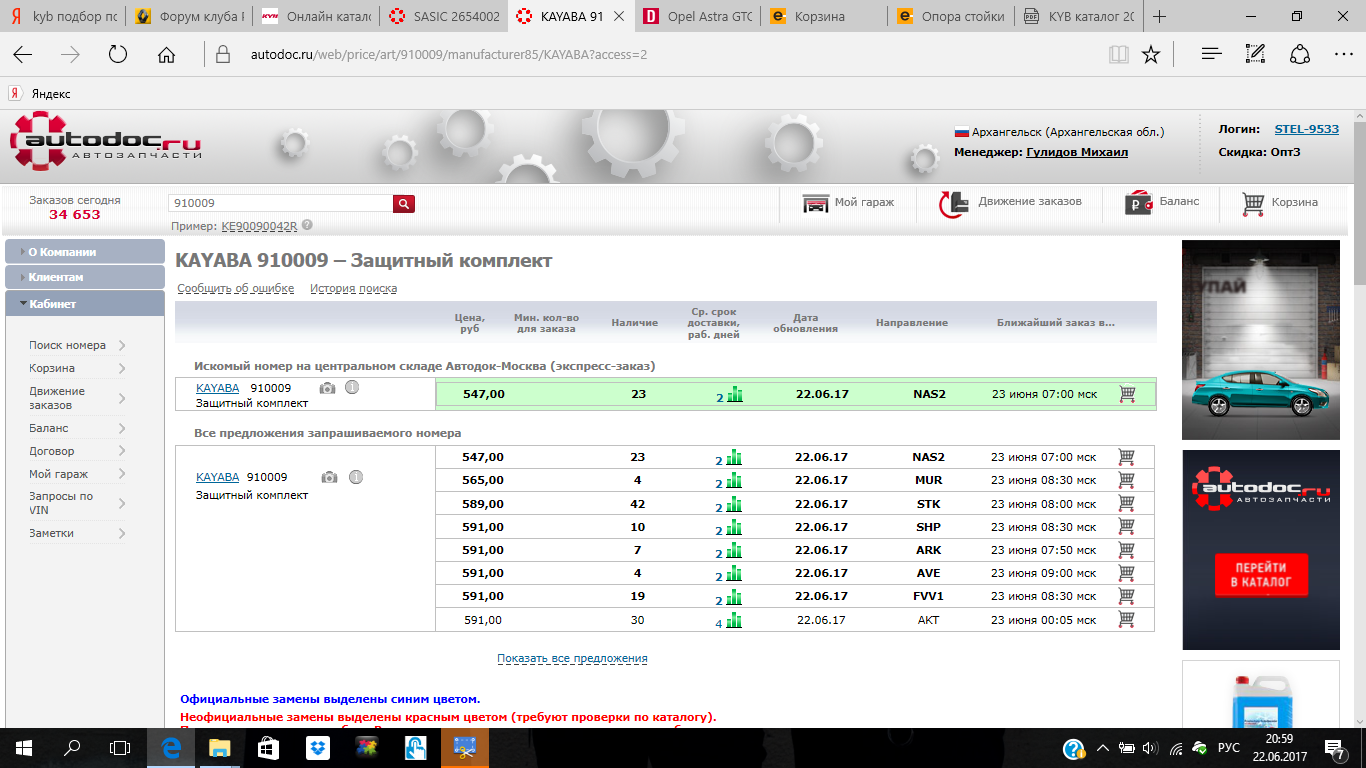This screenshot has height=768, width=1366.
Task: Open sidebar Баланс link
Action: point(49,428)
